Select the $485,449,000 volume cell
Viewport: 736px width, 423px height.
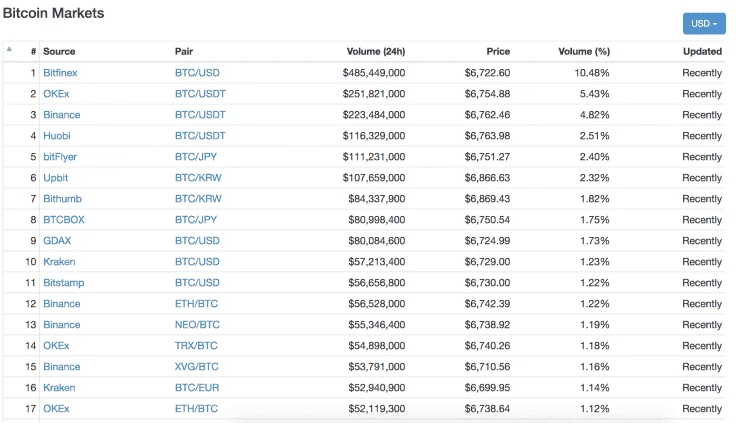point(374,73)
